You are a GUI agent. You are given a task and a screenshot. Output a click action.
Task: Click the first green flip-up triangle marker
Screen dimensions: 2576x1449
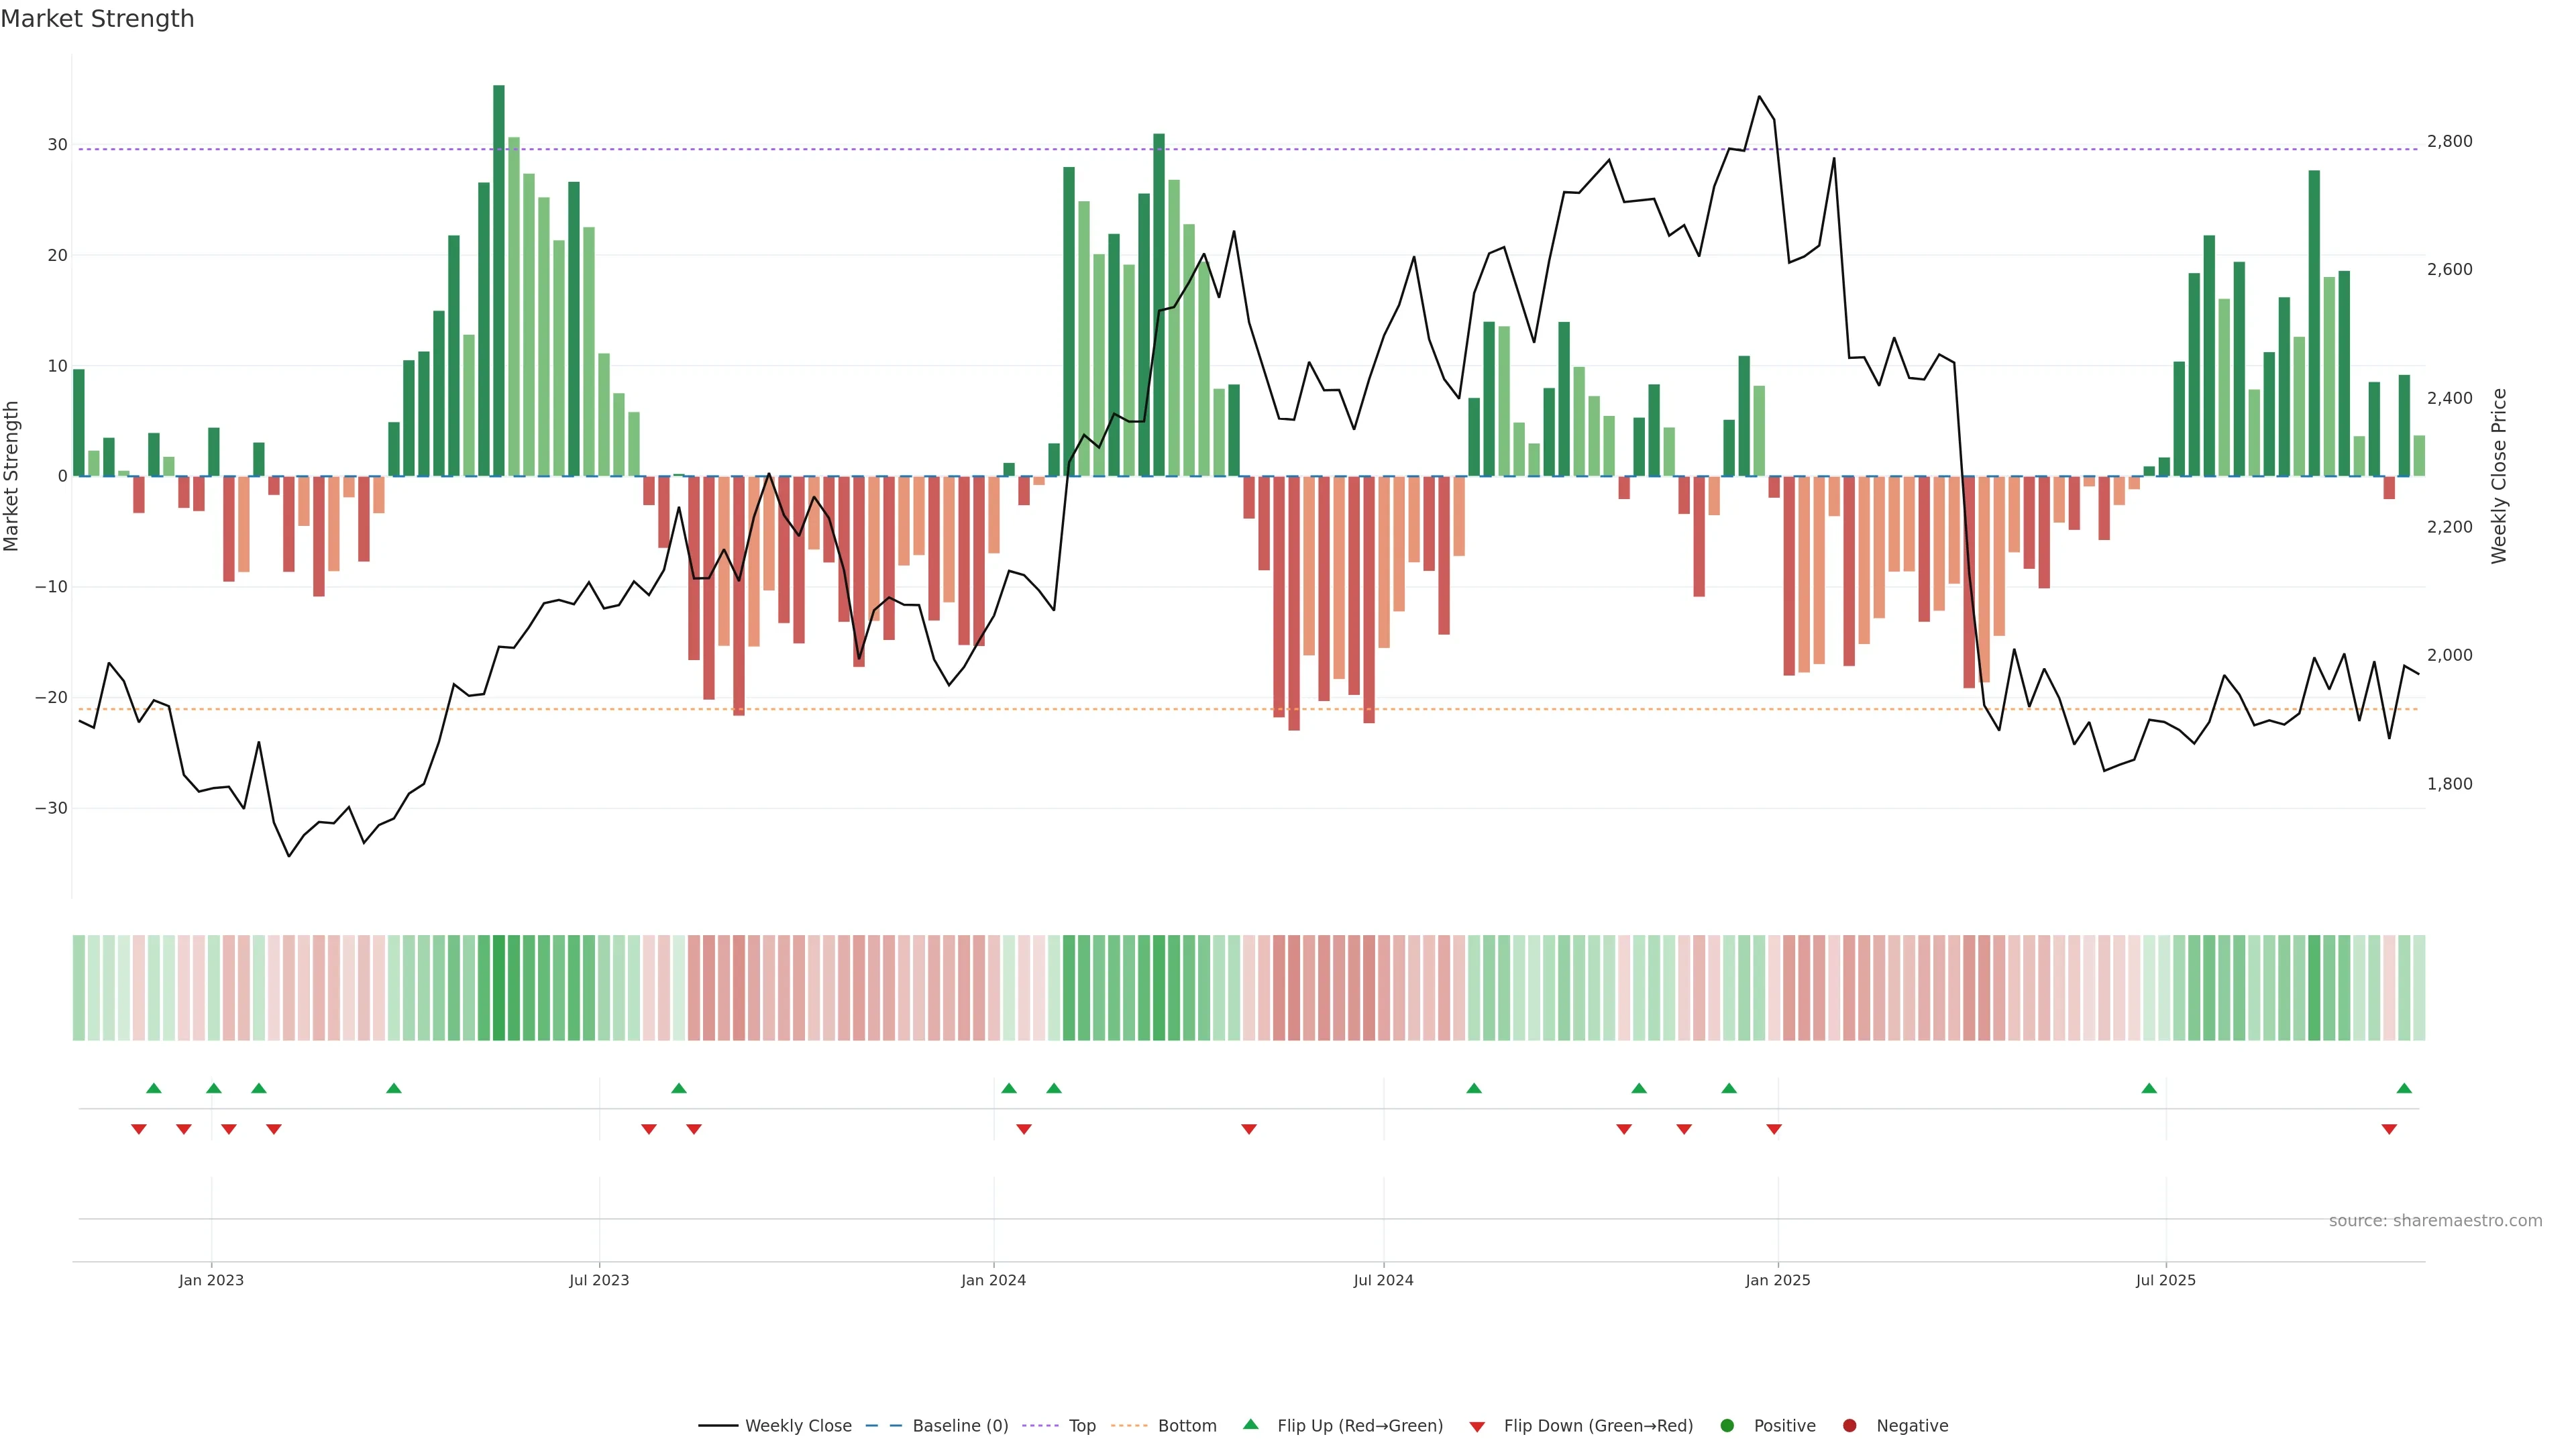153,1088
